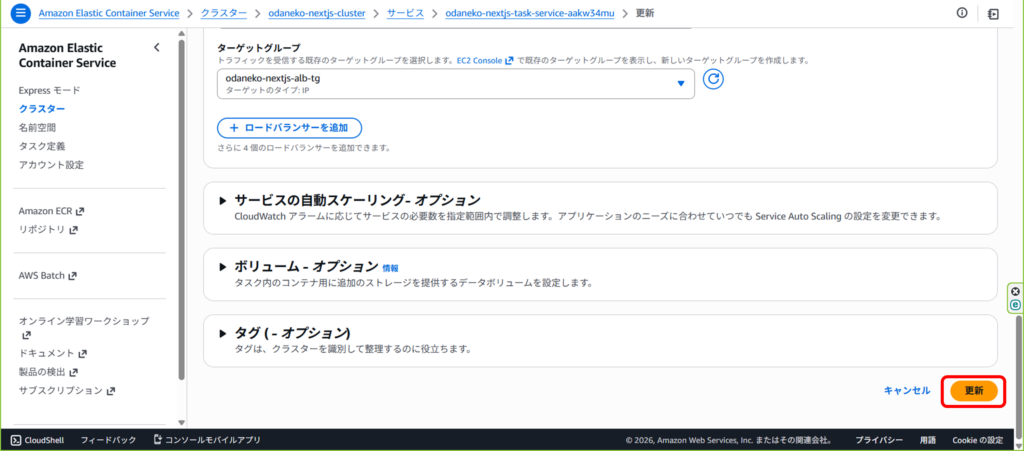Open the hamburger navigation menu
Image resolution: width=1024 pixels, height=451 pixels.
(21, 14)
